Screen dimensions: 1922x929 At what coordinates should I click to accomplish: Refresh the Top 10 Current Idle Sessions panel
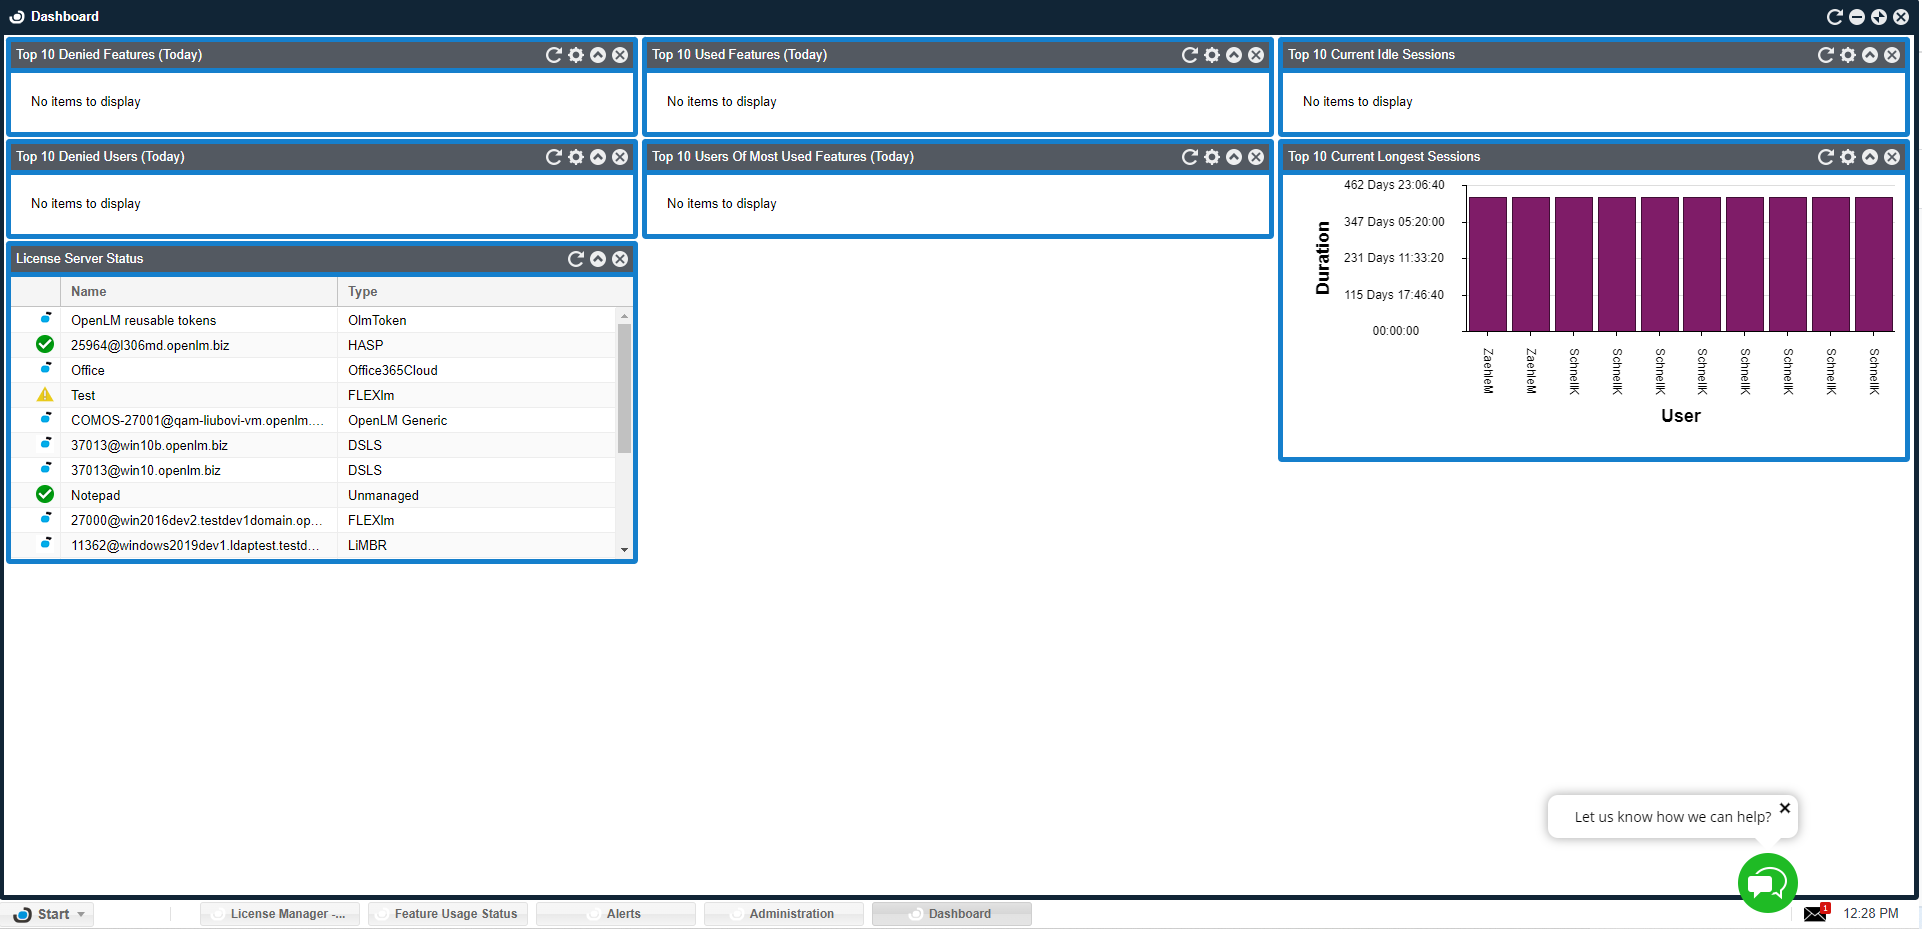pos(1825,55)
